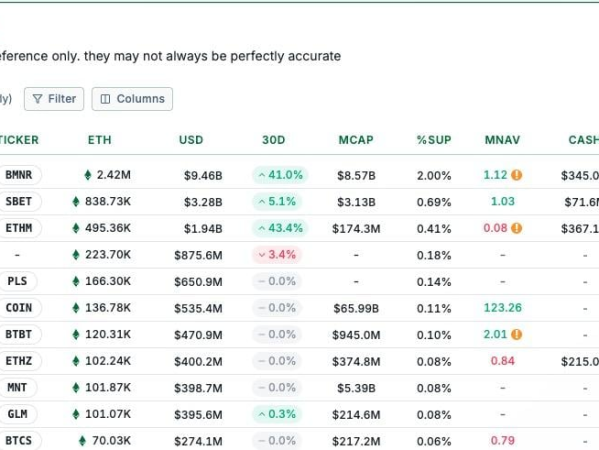
Task: Select the ETHZ ticker badge
Action: (19, 361)
